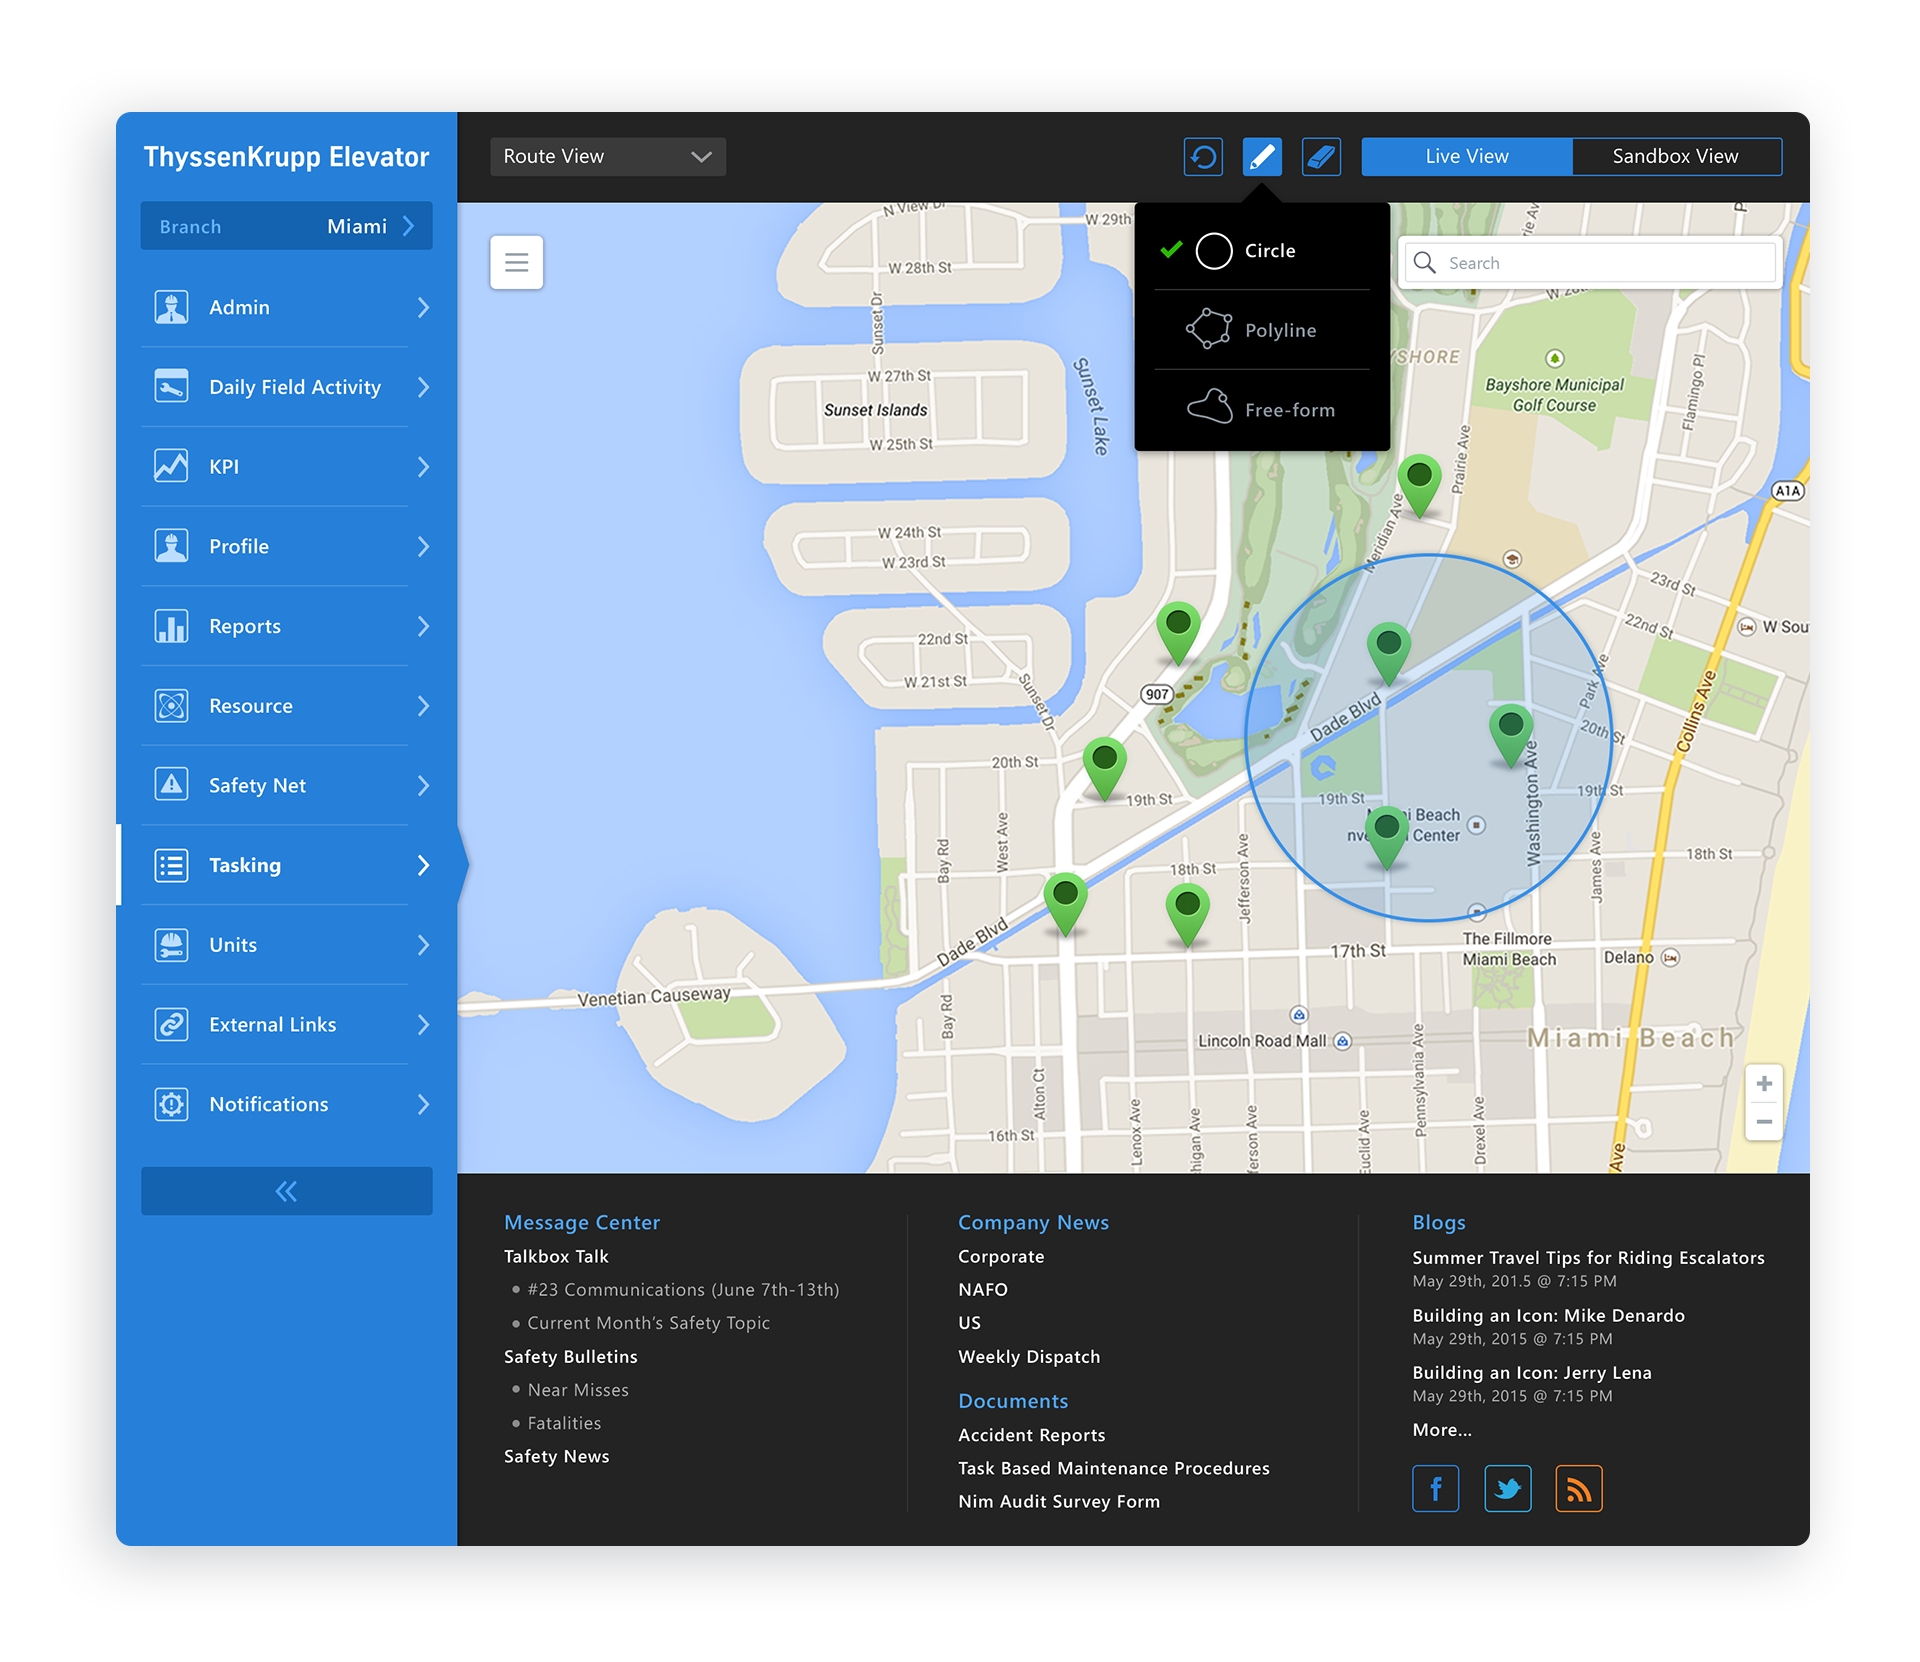Click the Profile person icon
Viewport: 1920px width, 1662px height.
point(171,546)
